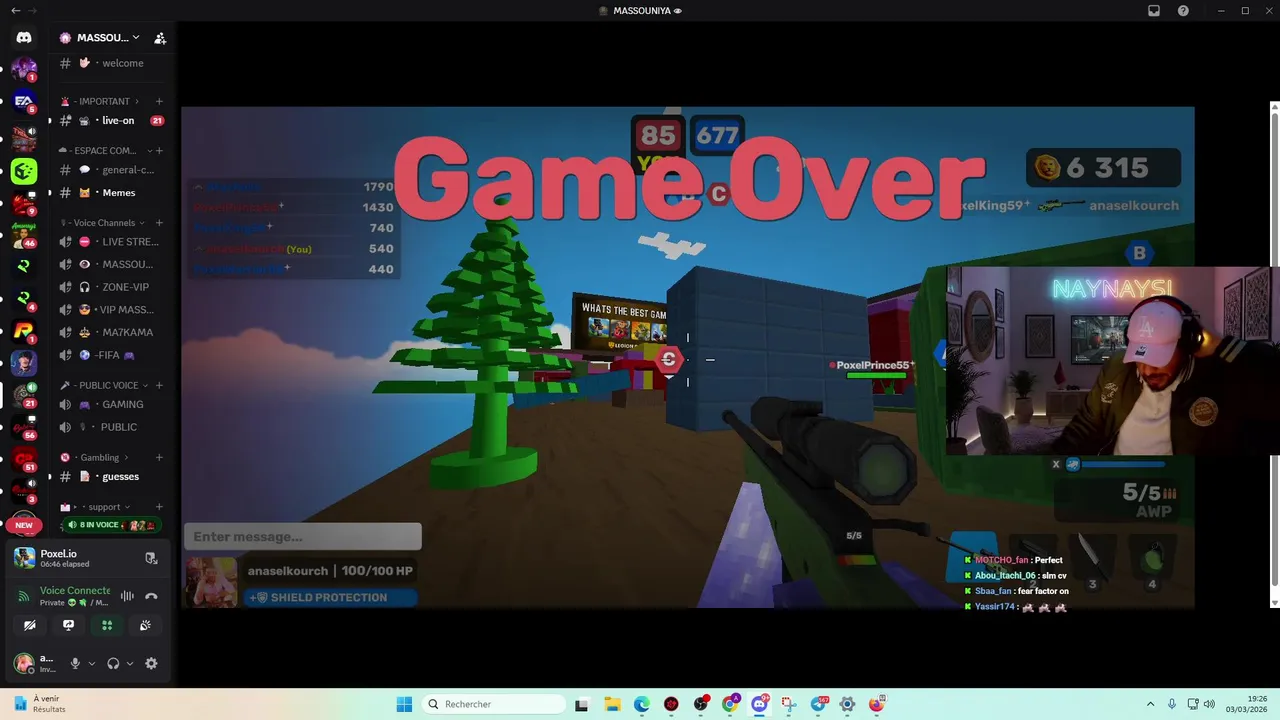Screen dimensions: 1280x720
Task: Open the soundboard panel
Action: pyautogui.click(x=145, y=625)
